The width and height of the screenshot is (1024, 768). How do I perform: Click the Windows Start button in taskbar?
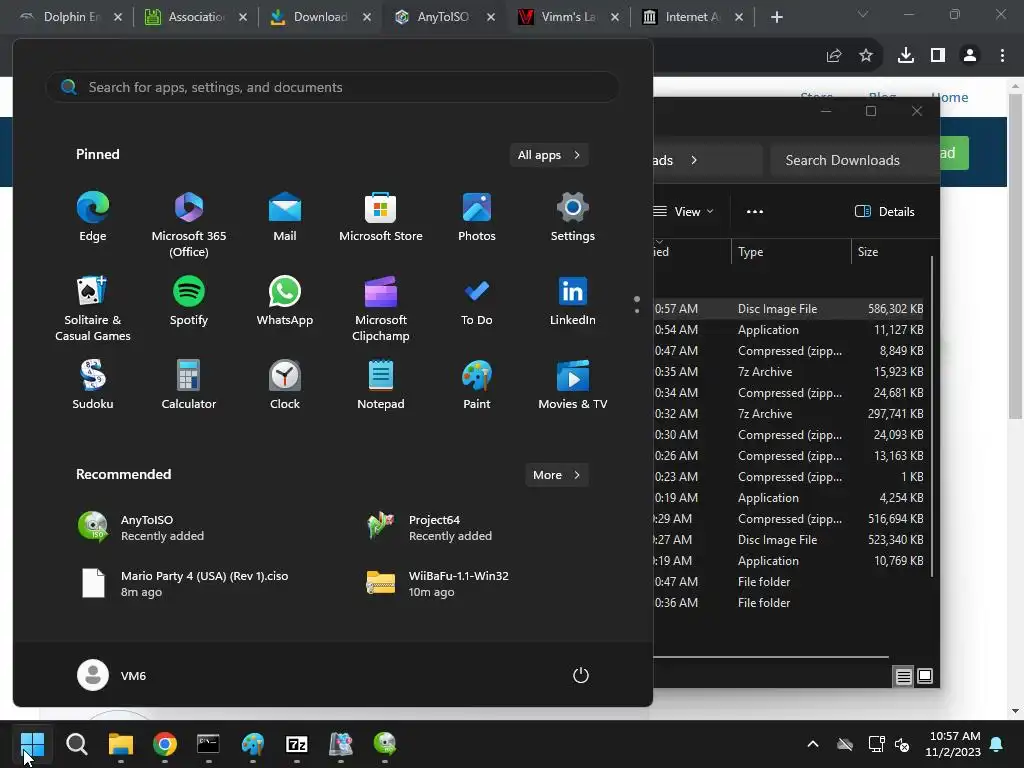(32, 744)
